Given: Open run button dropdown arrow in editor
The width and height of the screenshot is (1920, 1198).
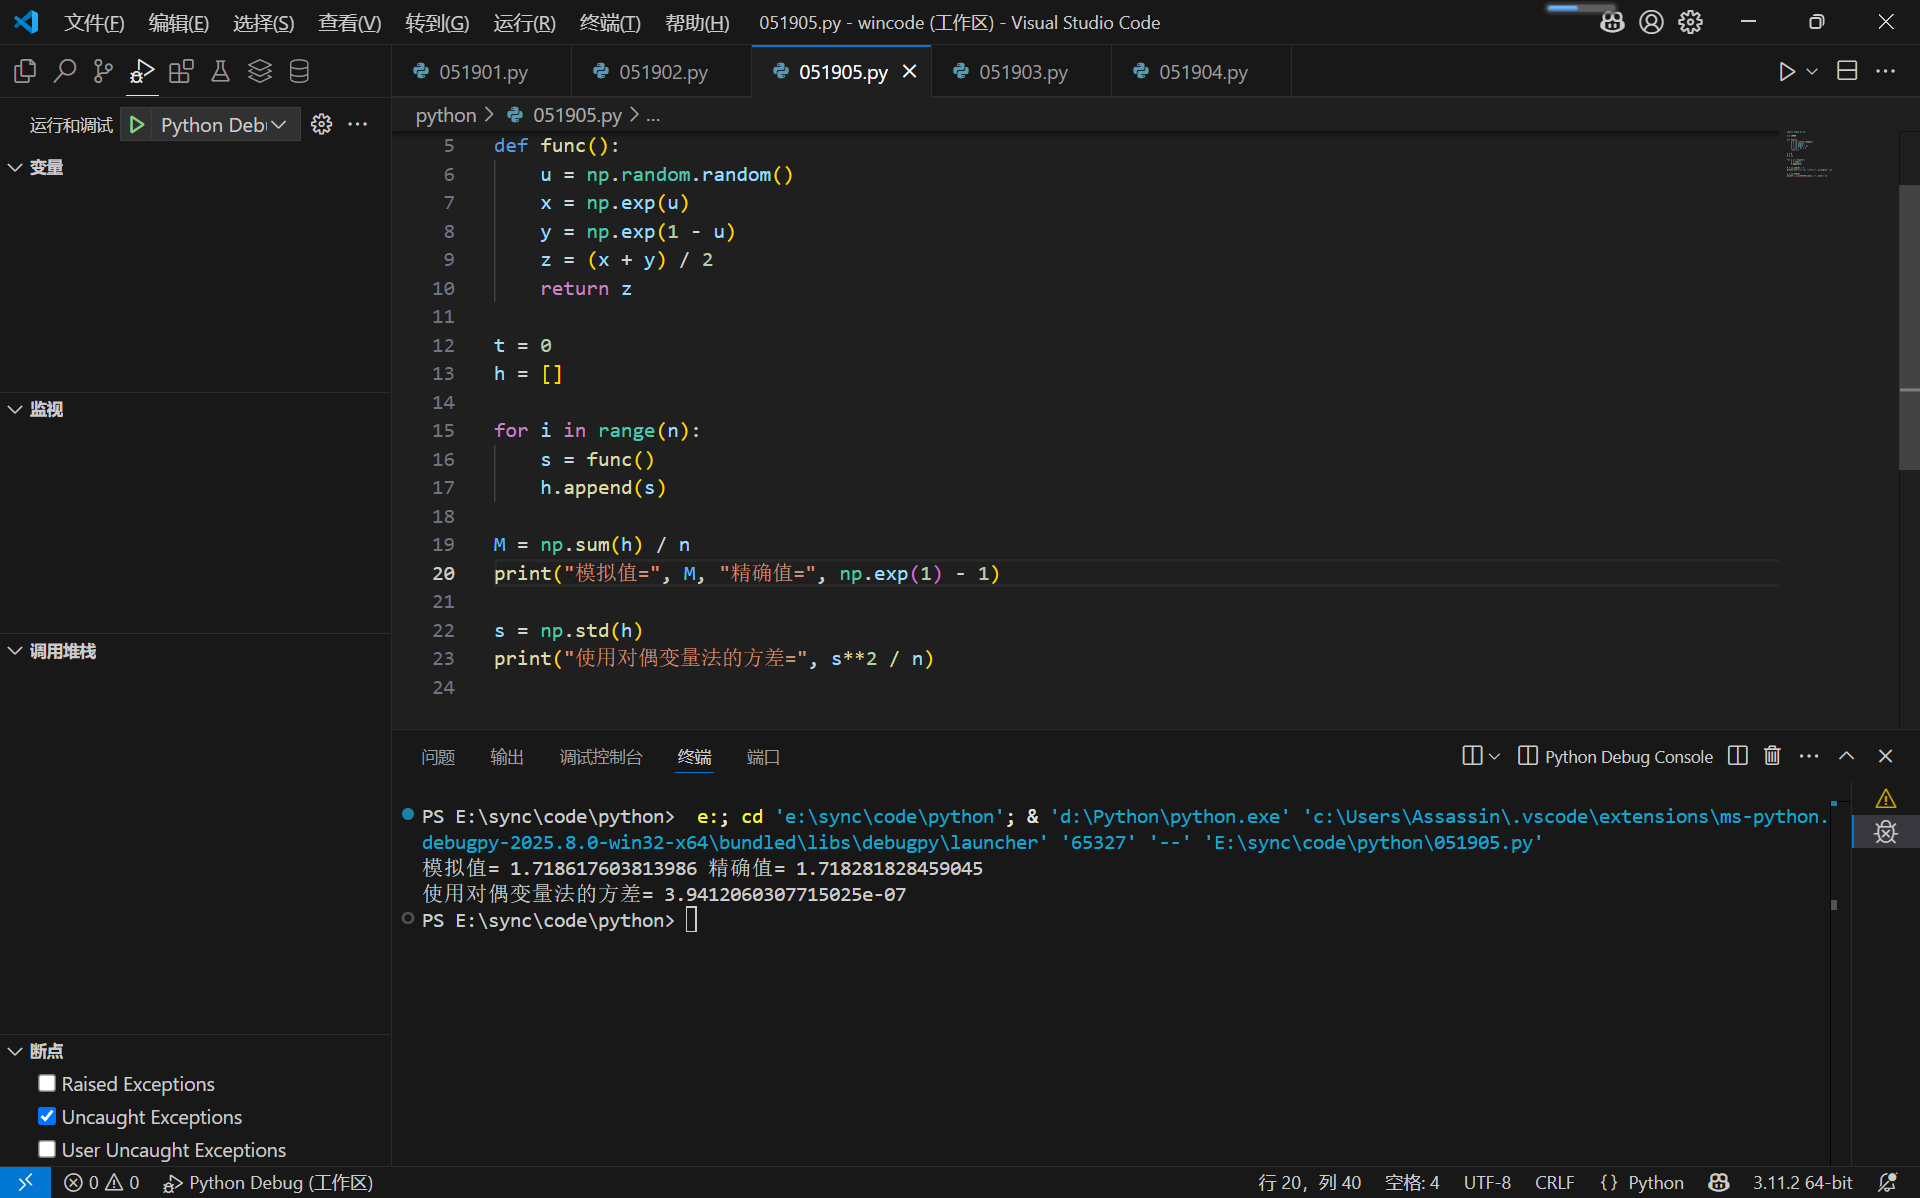Looking at the screenshot, I should pyautogui.click(x=1812, y=71).
